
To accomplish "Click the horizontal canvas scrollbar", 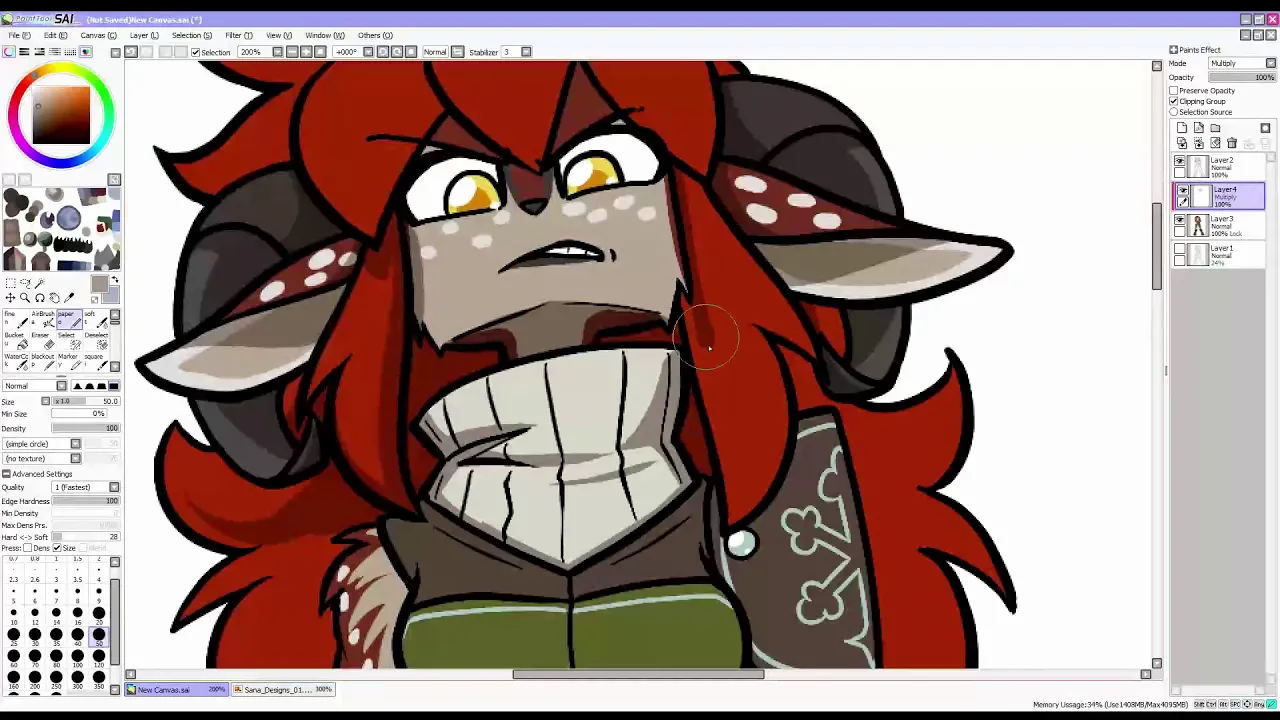I will click(x=638, y=674).
